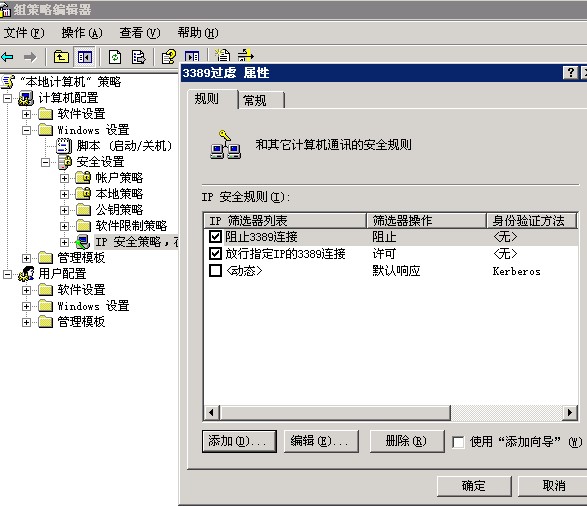Click the 添加(D)... button
The image size is (587, 506).
click(239, 441)
